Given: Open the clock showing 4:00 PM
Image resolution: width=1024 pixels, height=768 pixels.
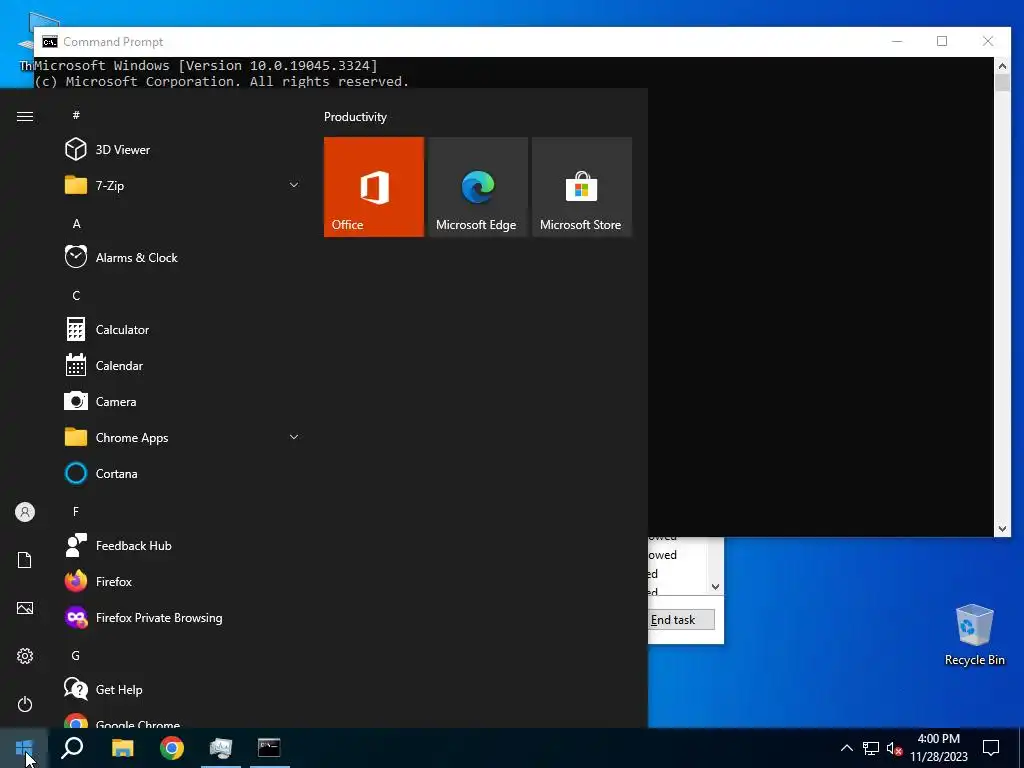Looking at the screenshot, I should (938, 748).
